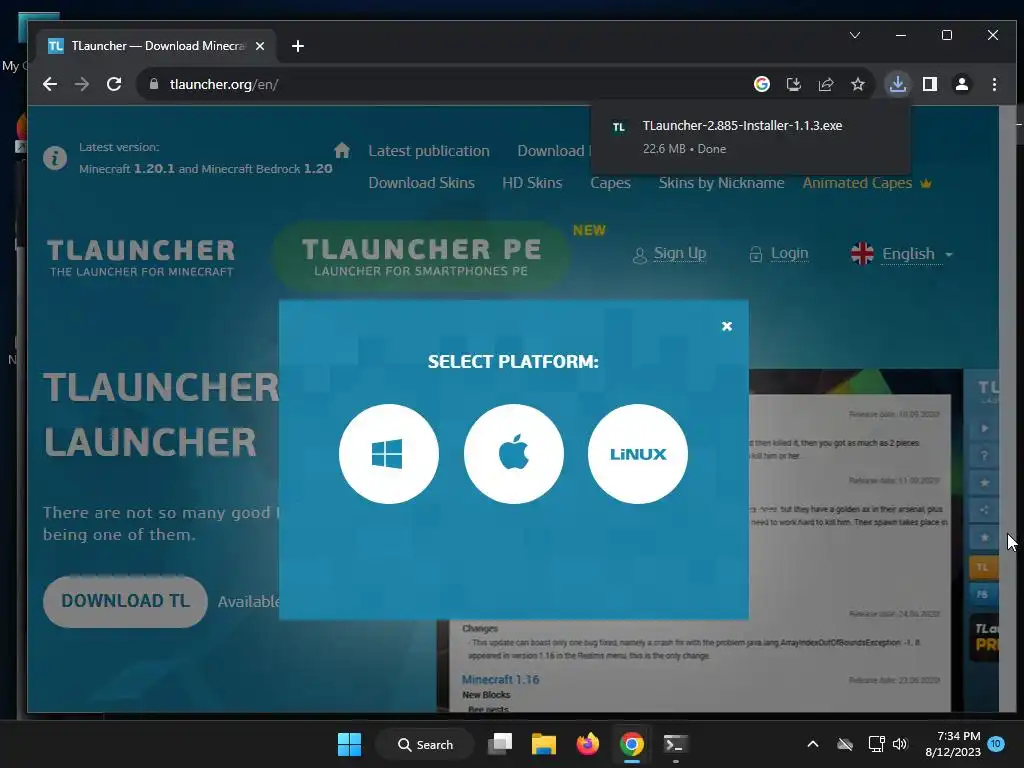Open the clock showing 7:34 PM
This screenshot has height=768, width=1024.
953,744
